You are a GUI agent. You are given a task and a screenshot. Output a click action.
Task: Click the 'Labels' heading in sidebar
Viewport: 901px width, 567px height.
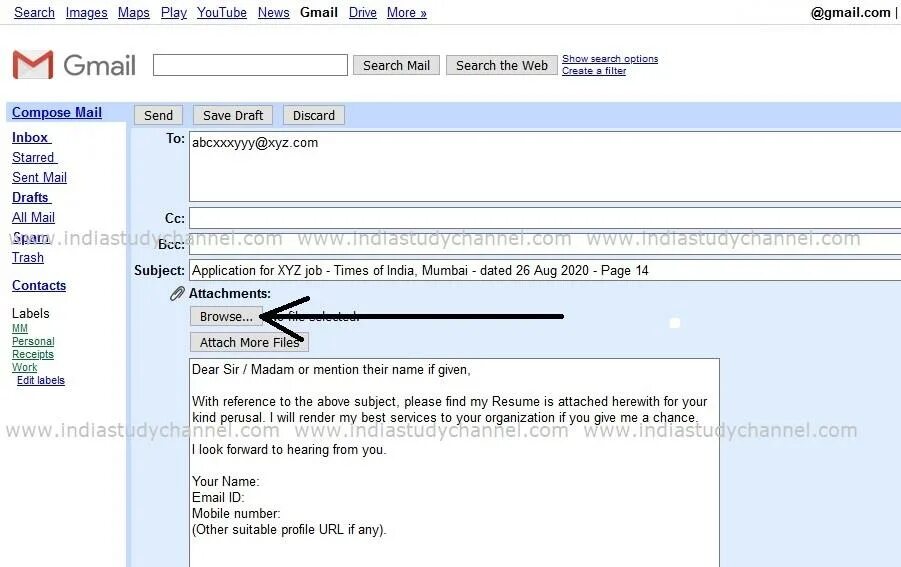[30, 314]
